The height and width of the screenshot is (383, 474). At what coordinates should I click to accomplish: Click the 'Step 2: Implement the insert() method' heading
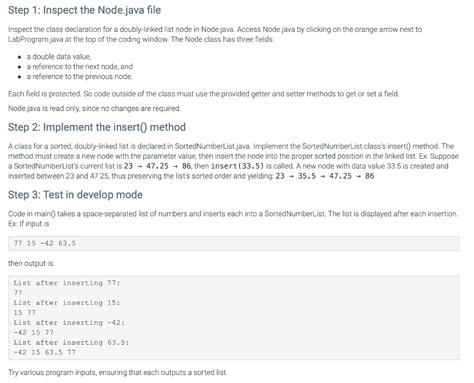(97, 127)
